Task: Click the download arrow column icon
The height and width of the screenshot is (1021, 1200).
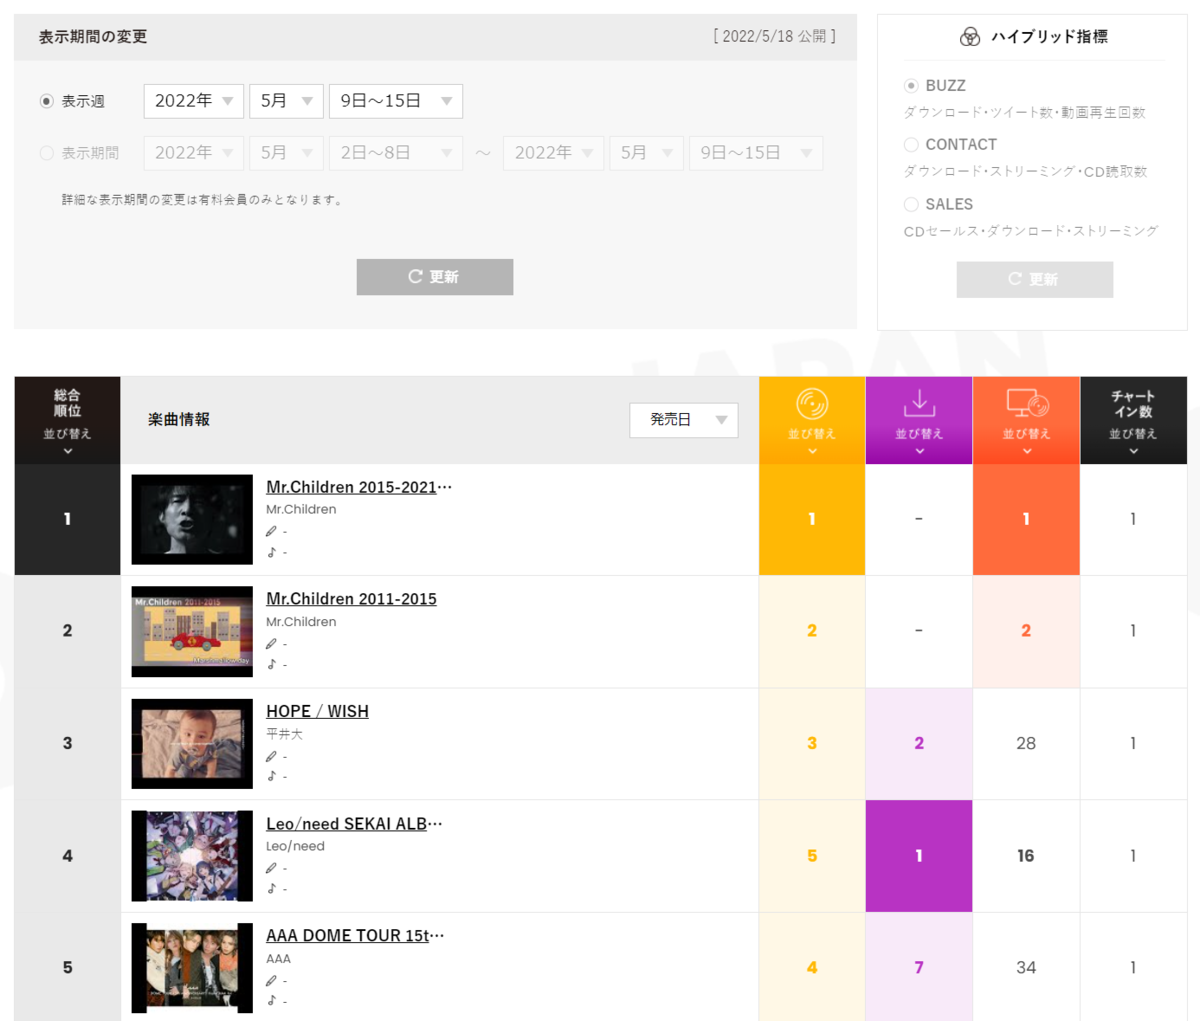Action: (x=919, y=402)
